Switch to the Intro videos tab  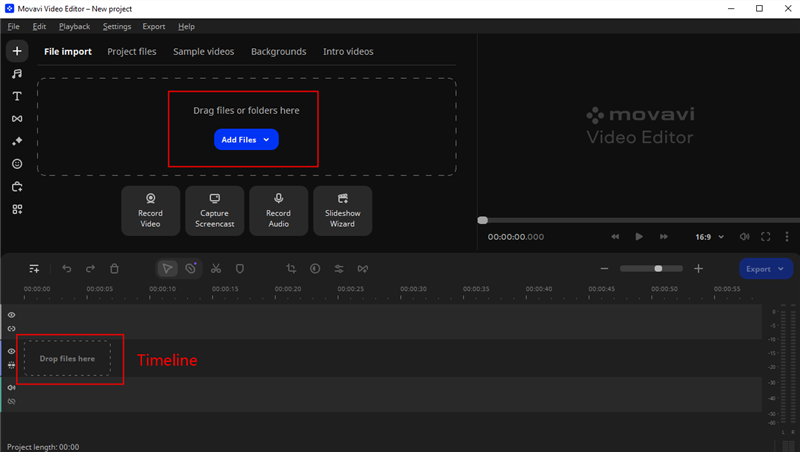pyautogui.click(x=348, y=52)
